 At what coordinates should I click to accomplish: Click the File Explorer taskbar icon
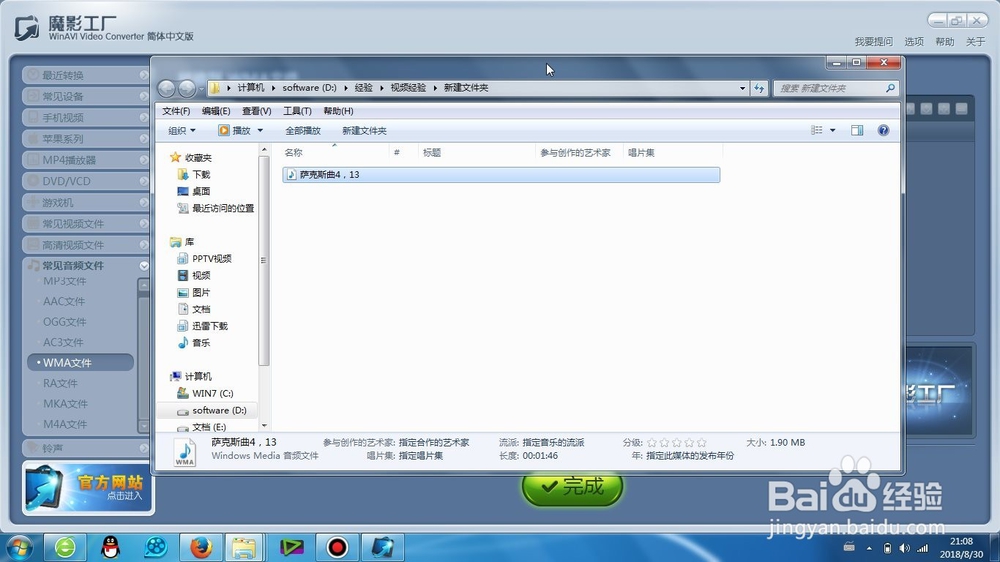244,547
